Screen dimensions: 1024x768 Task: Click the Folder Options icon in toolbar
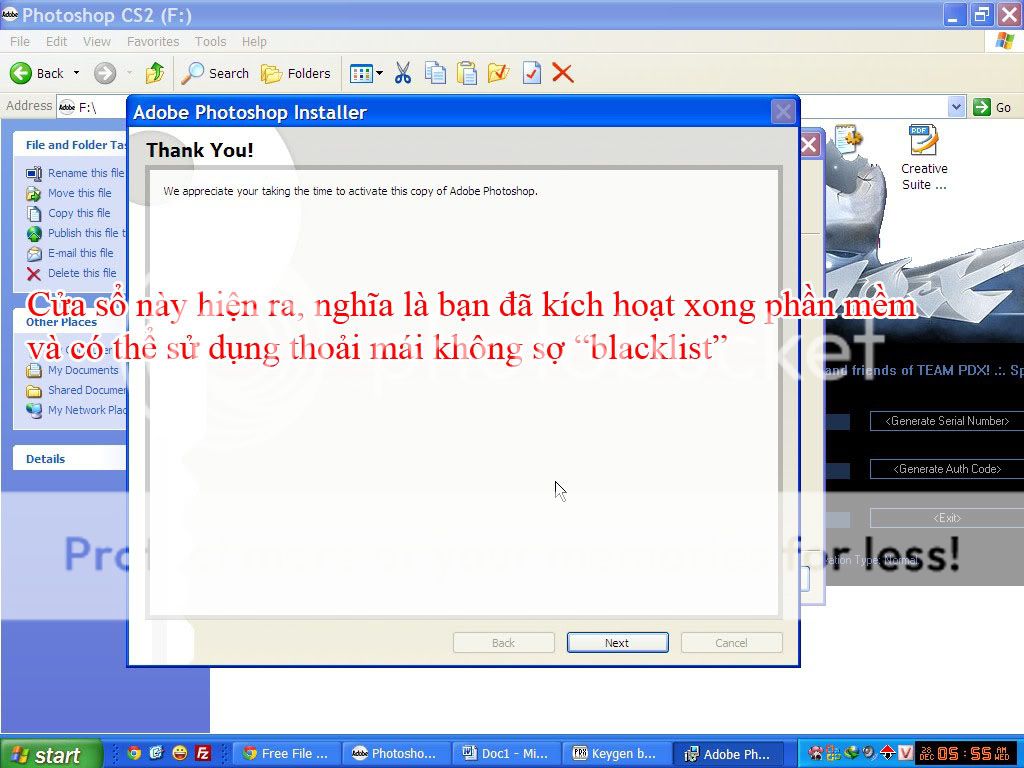click(x=498, y=73)
